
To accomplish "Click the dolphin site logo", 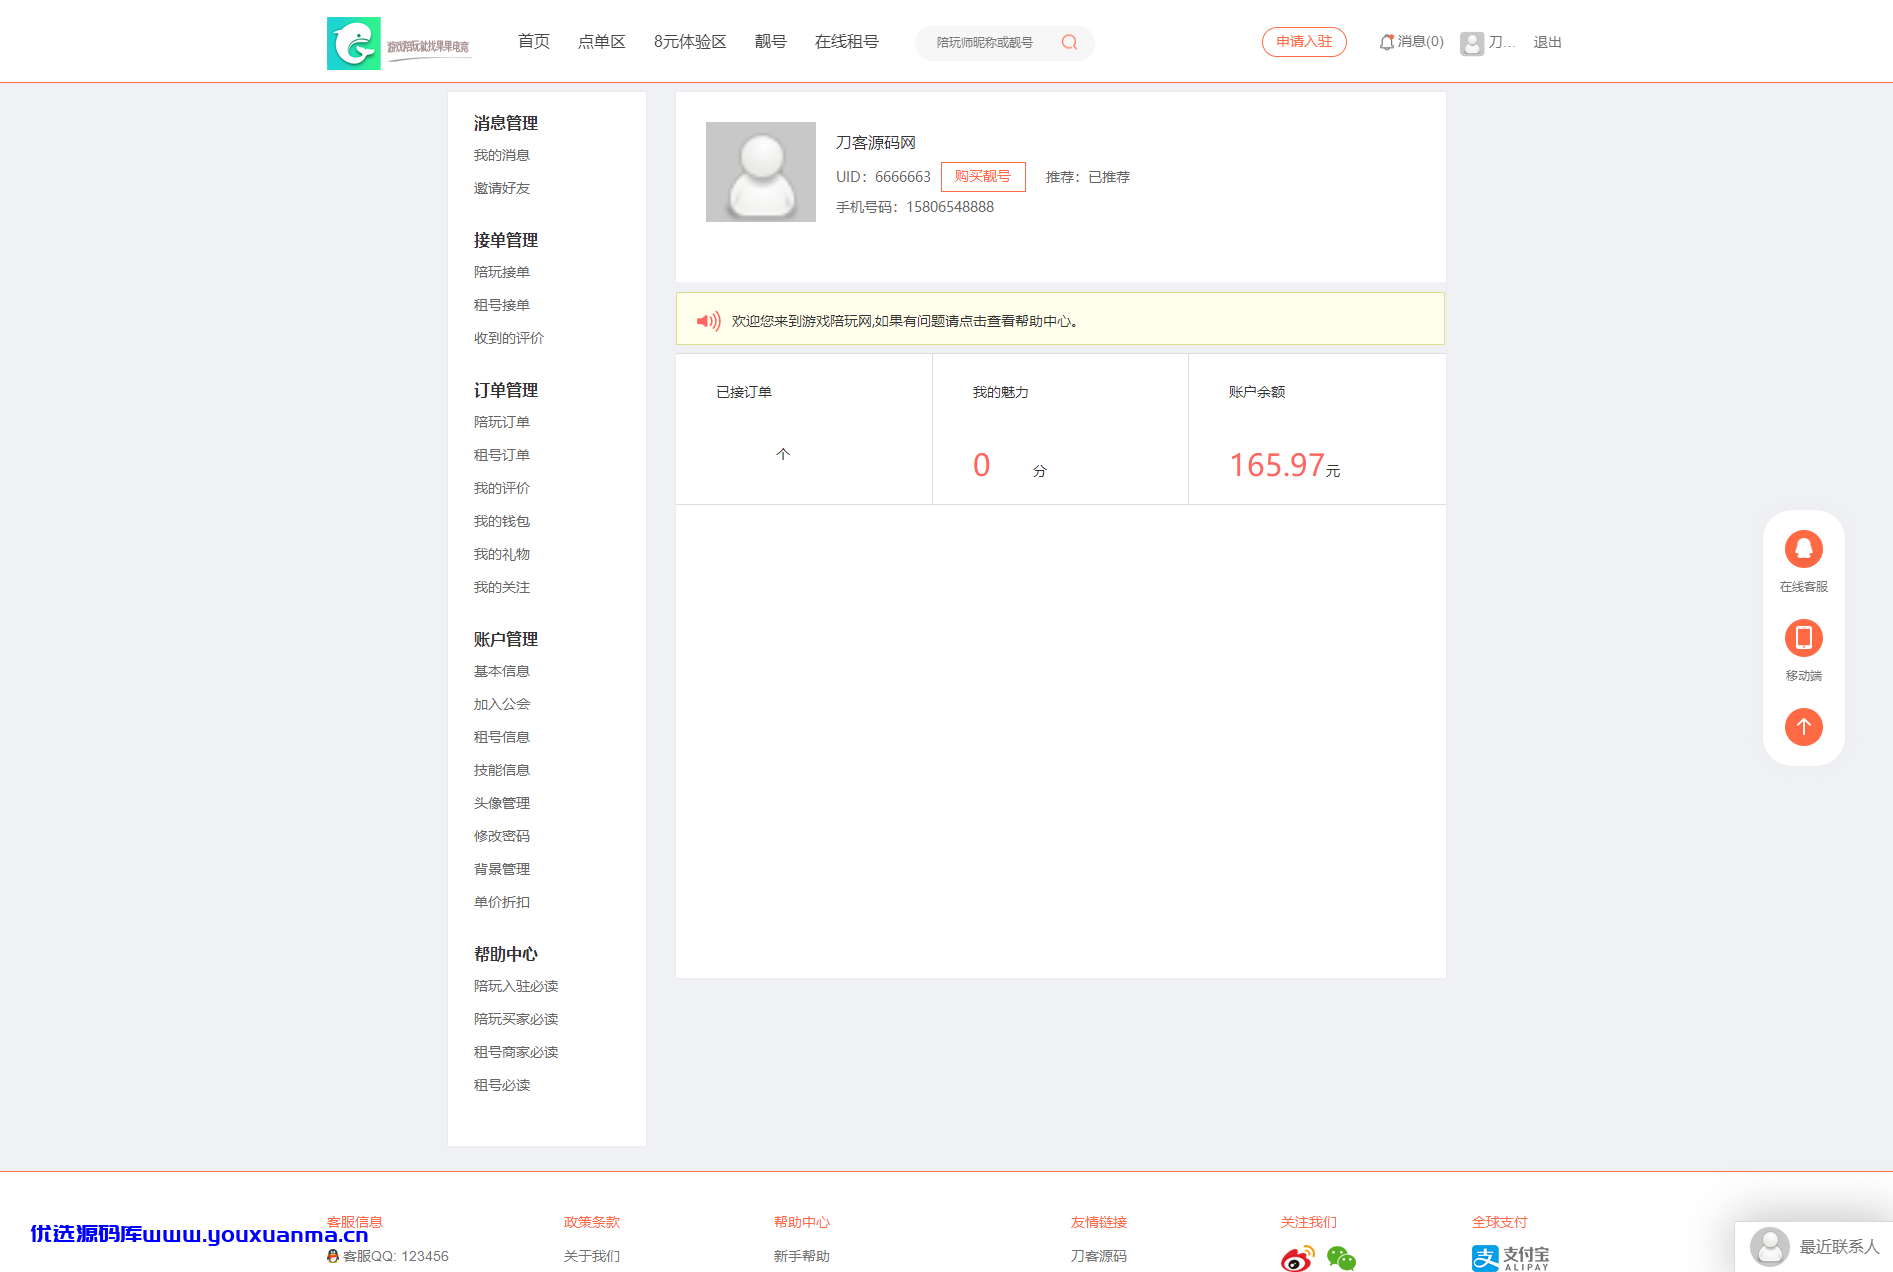I will coord(354,43).
